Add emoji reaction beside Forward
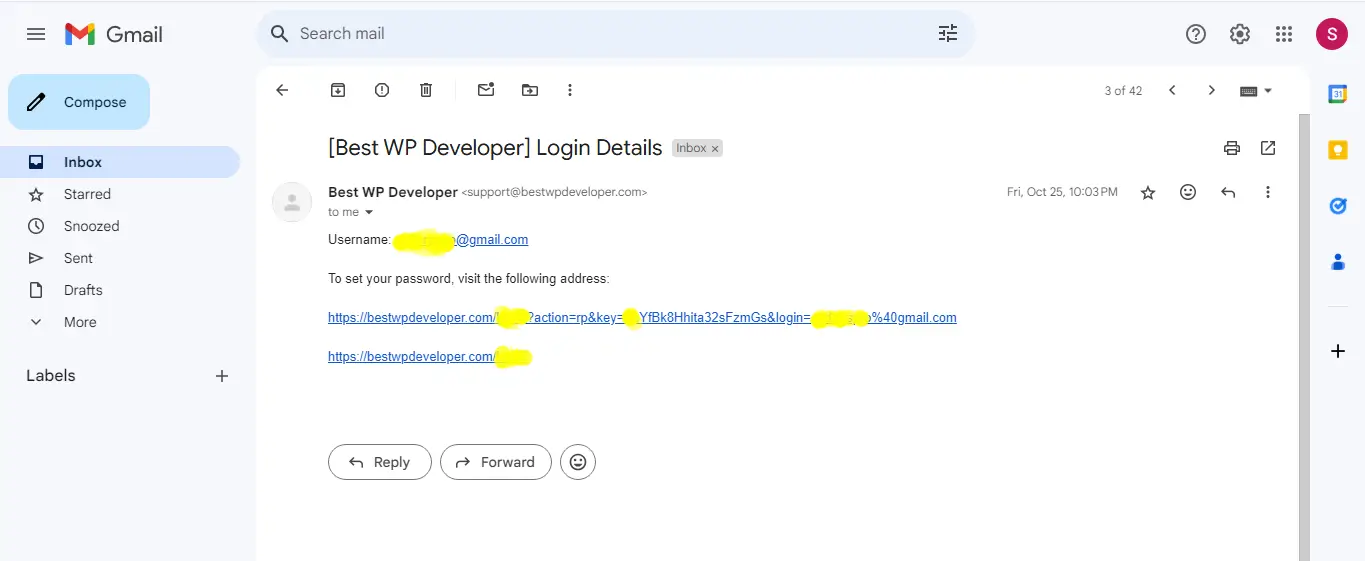 pyautogui.click(x=578, y=462)
